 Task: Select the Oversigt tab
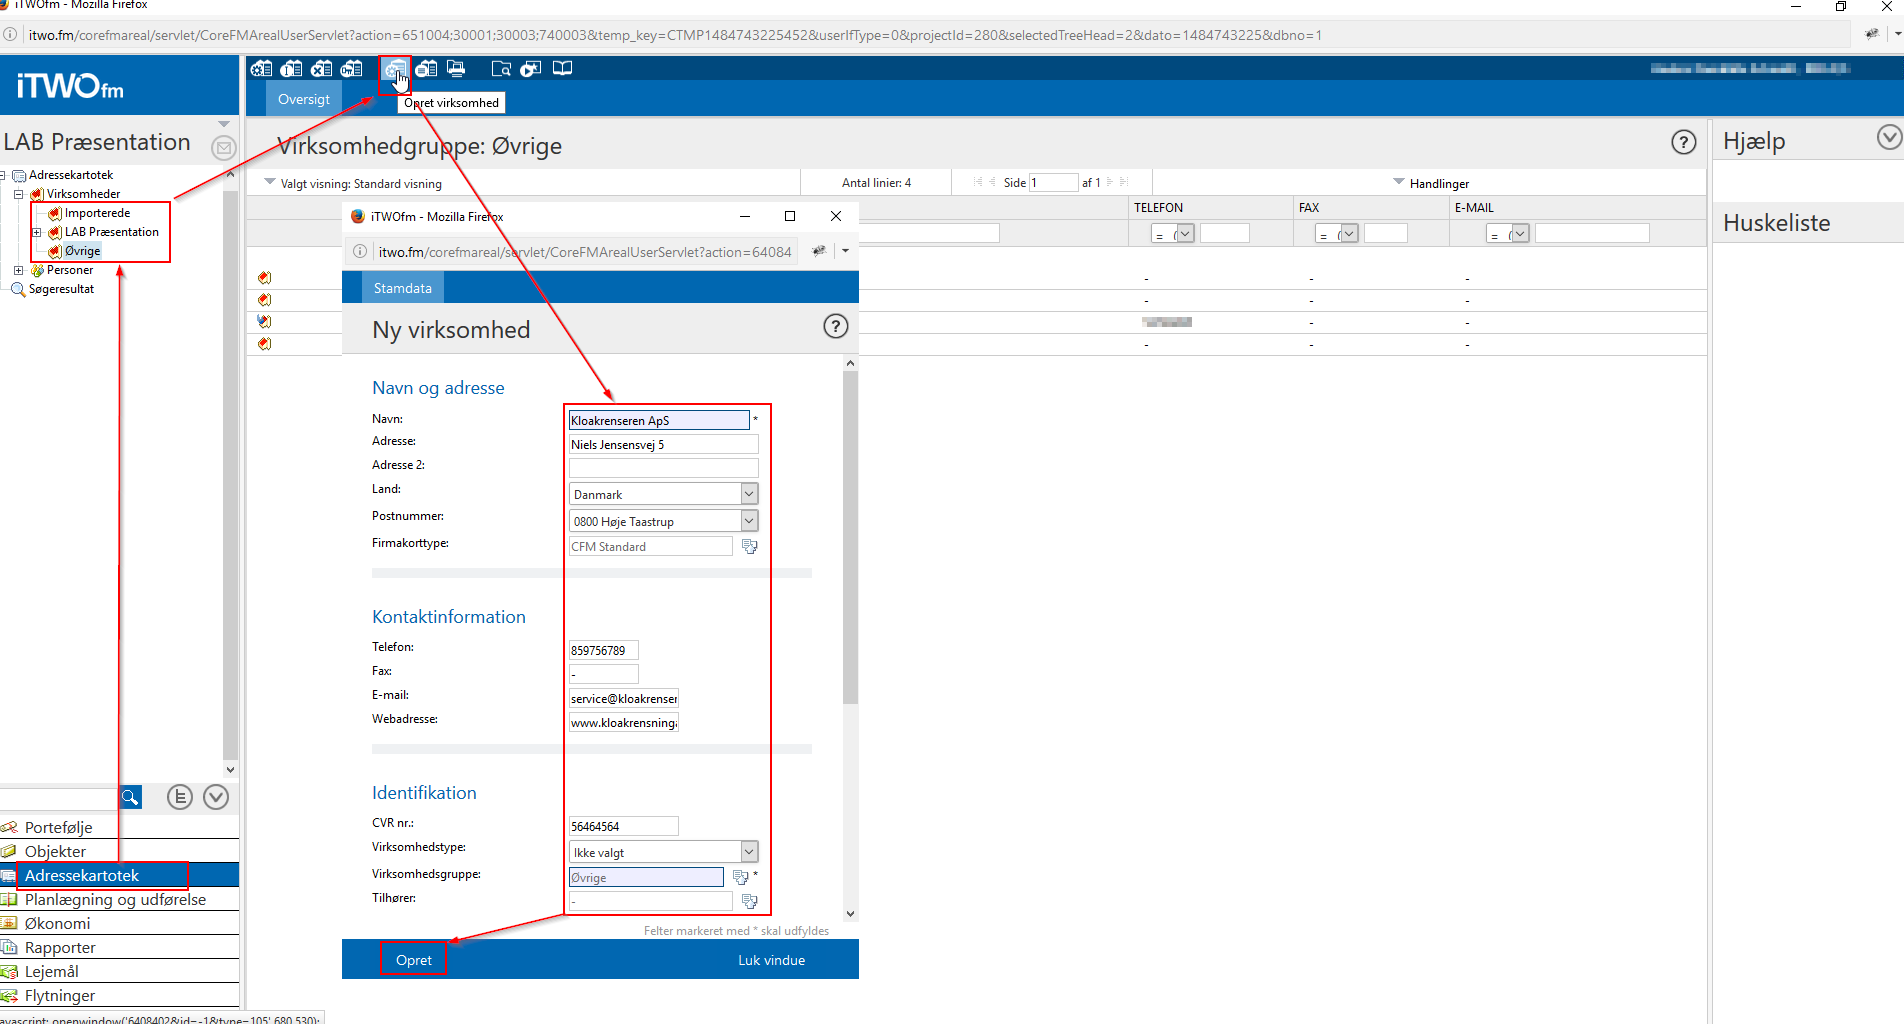[x=303, y=99]
